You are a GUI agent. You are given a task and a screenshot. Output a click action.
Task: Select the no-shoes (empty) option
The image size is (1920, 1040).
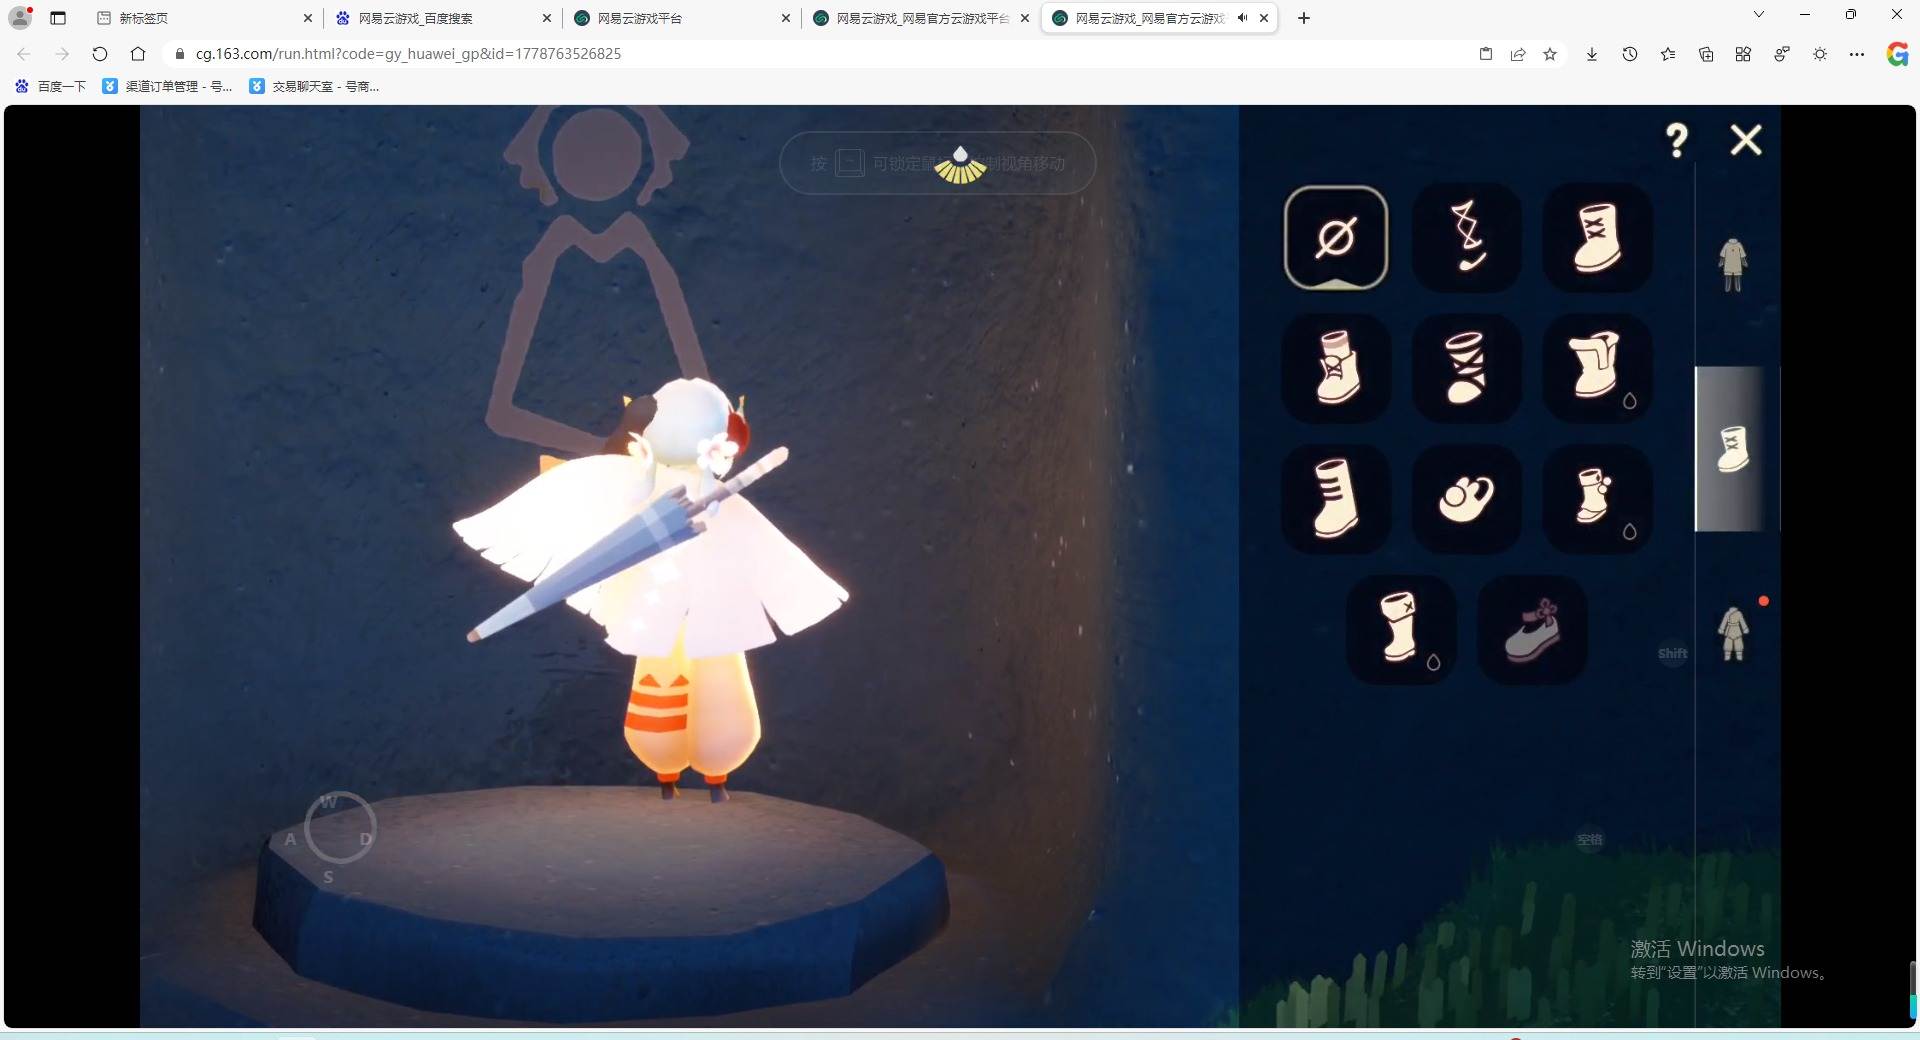1336,238
